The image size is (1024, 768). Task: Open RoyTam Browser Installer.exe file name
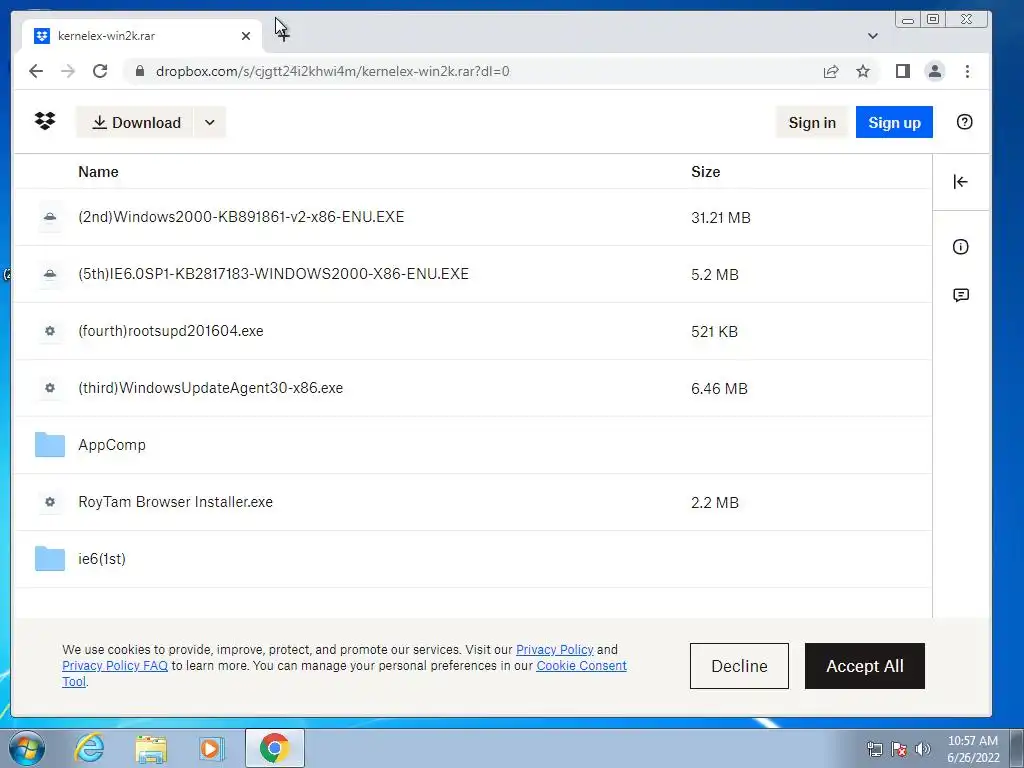pos(176,502)
